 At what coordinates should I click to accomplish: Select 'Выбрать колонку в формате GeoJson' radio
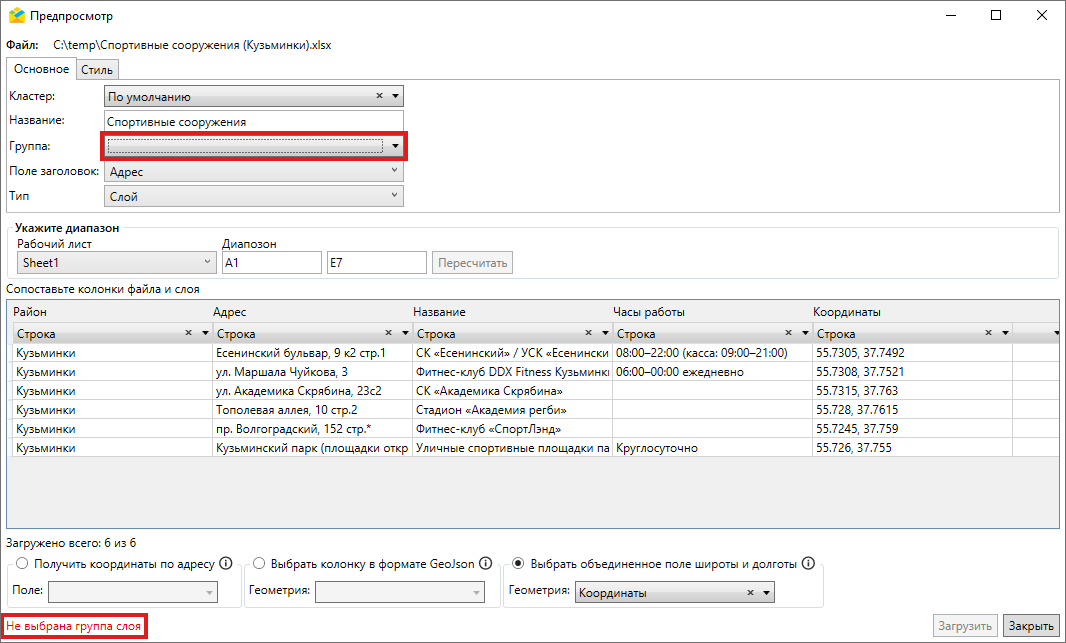click(259, 564)
